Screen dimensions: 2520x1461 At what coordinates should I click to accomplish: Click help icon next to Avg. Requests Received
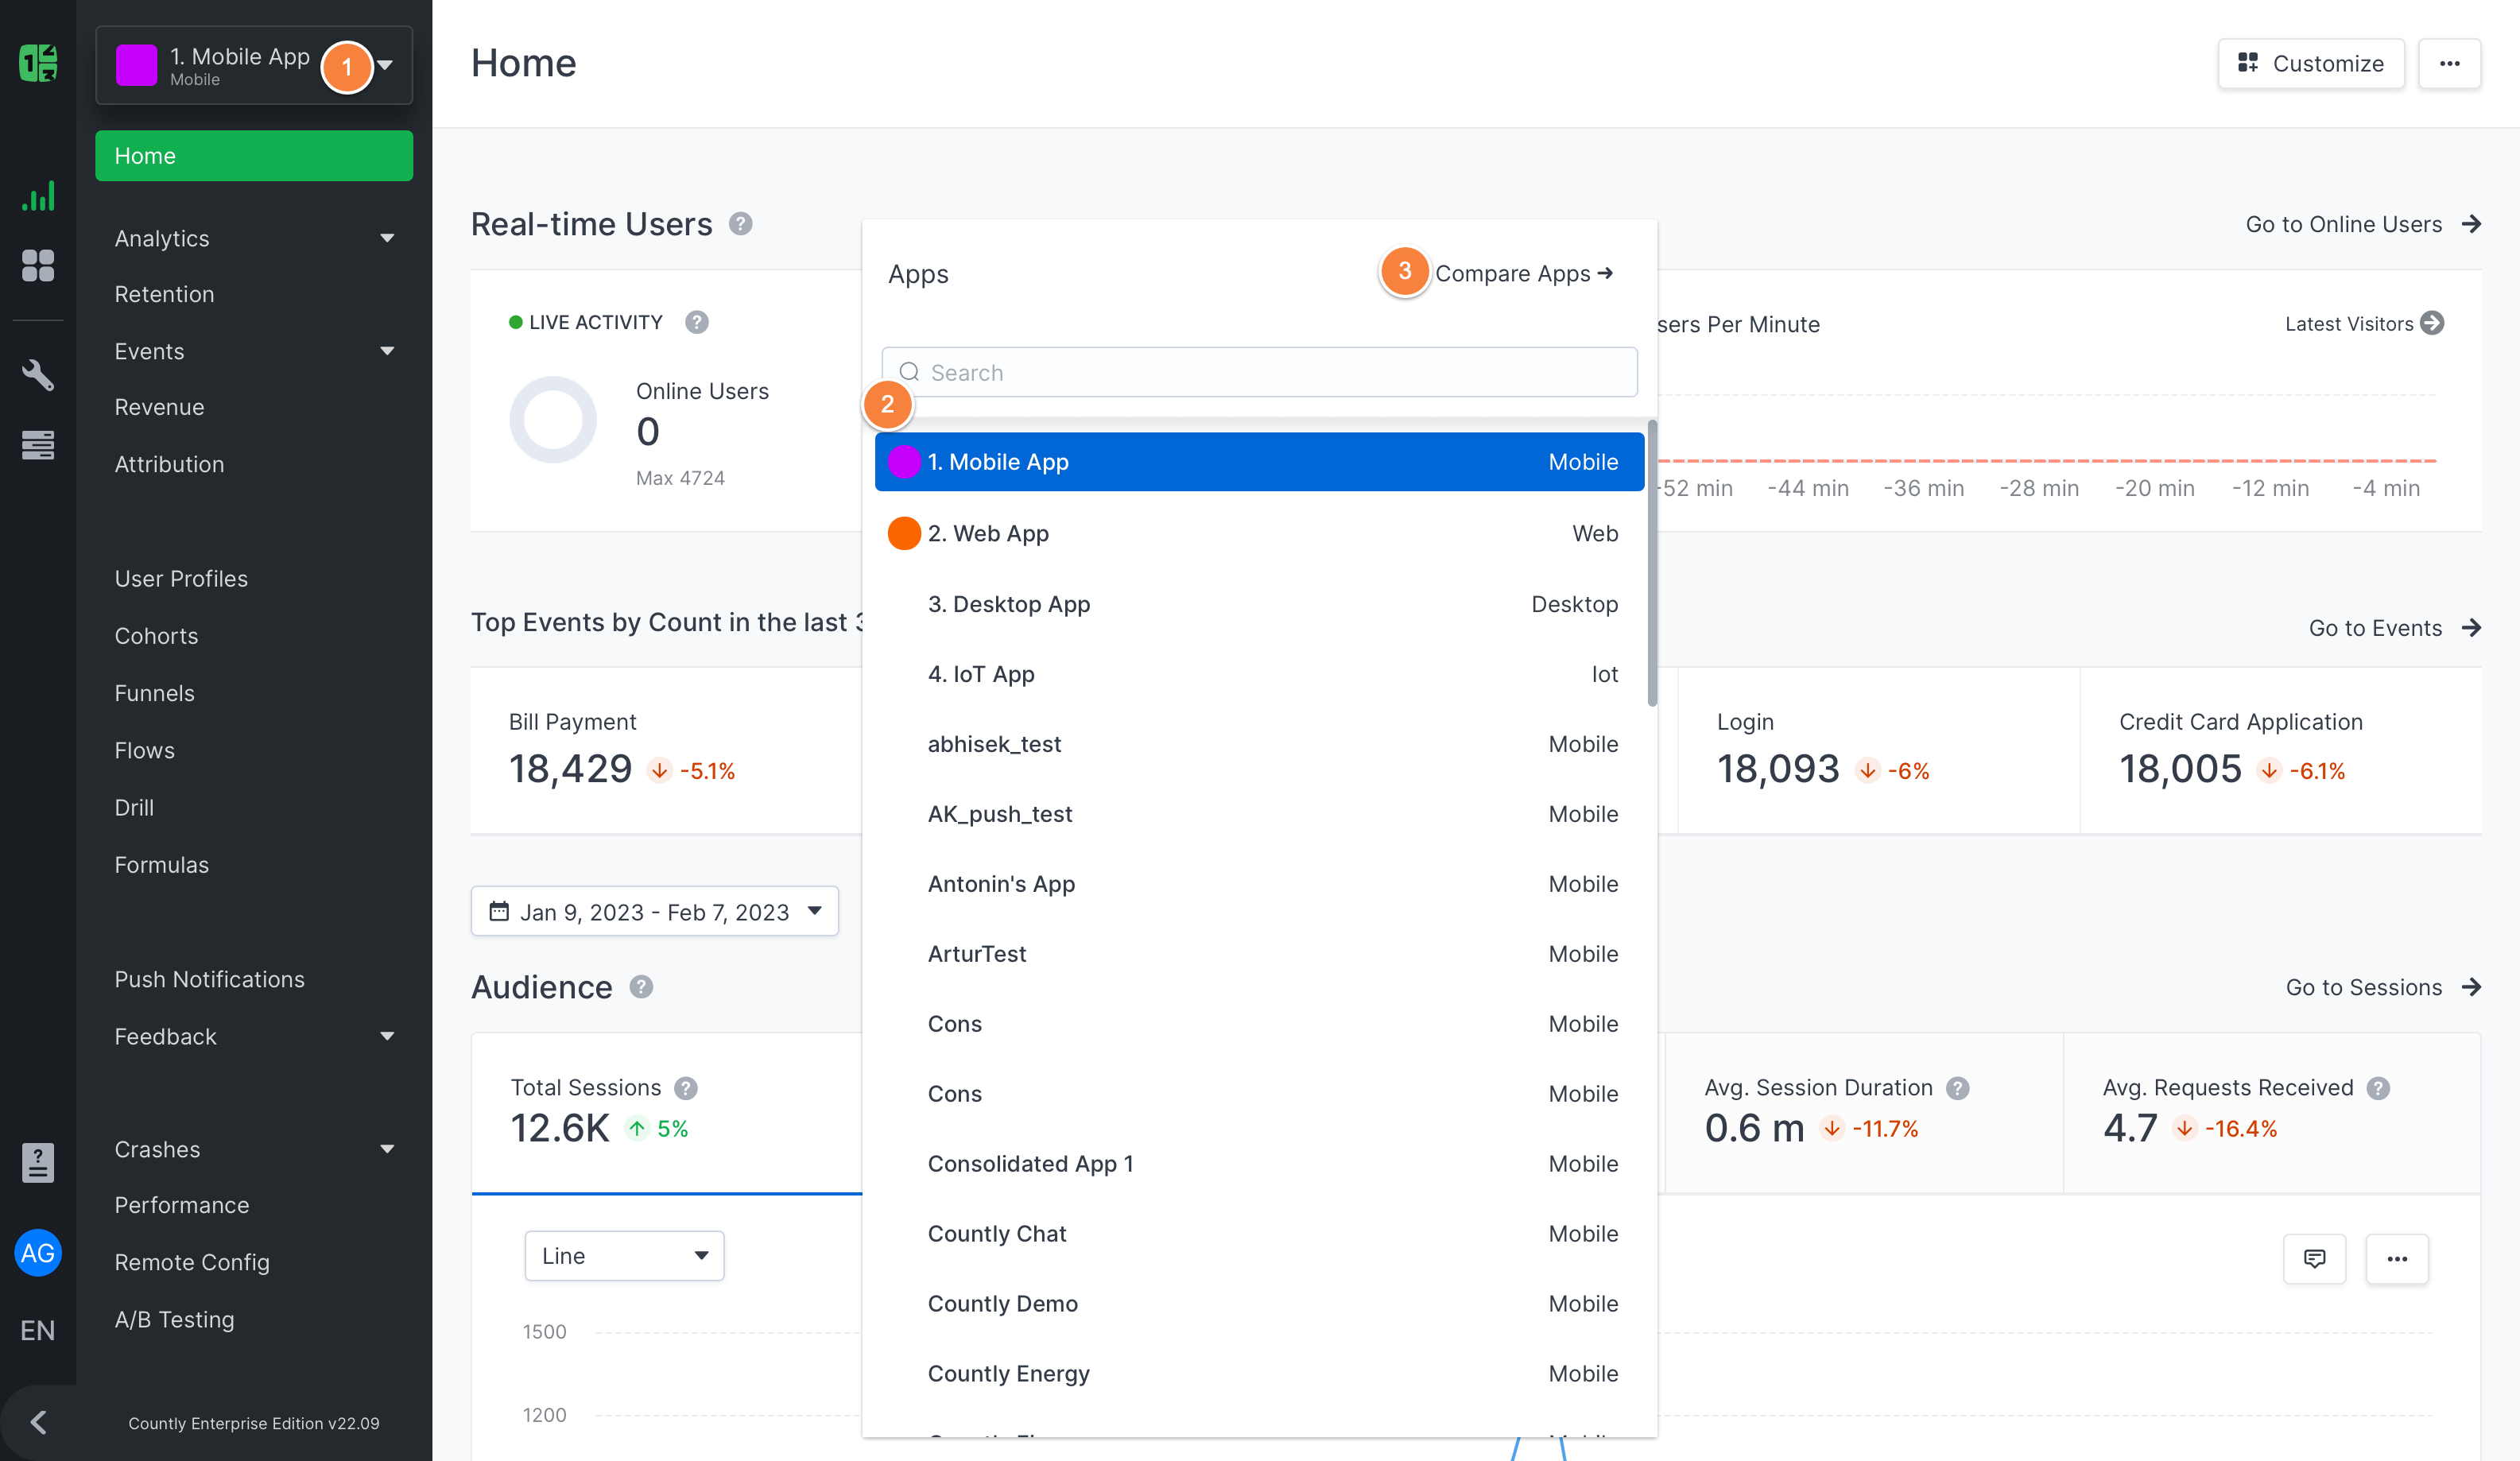pyautogui.click(x=2378, y=1088)
